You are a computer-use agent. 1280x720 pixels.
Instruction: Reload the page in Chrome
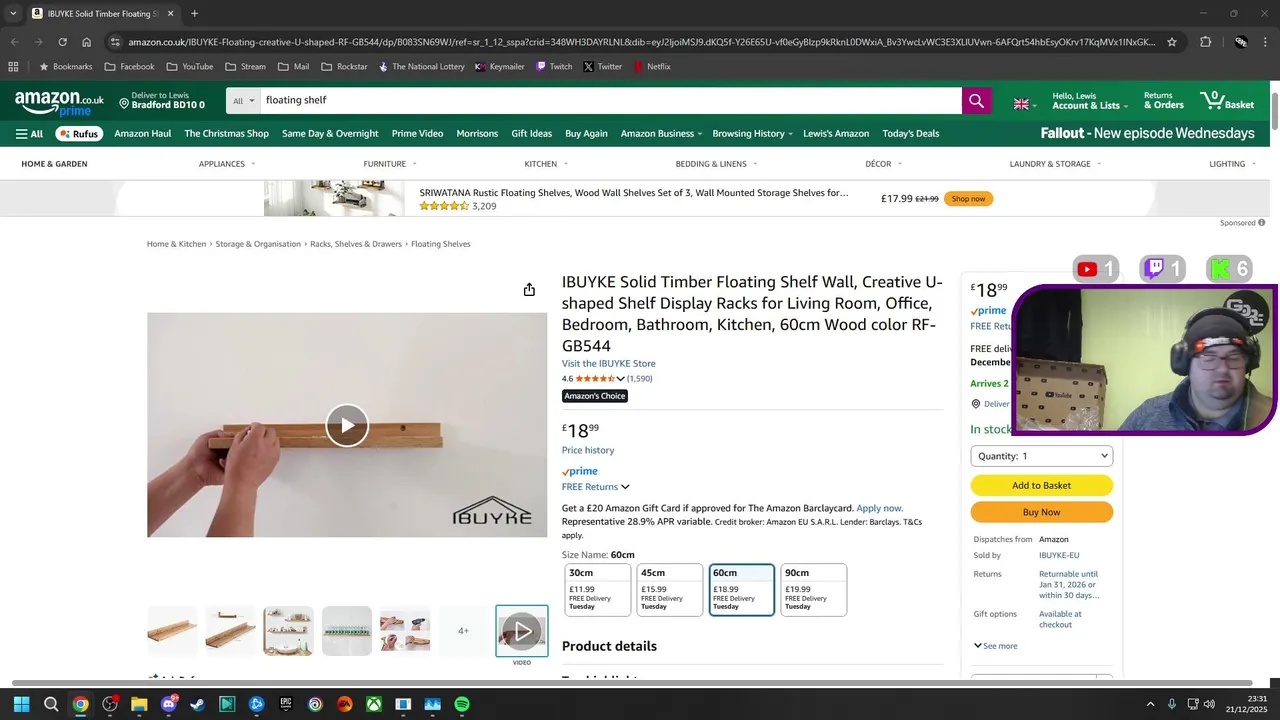[62, 42]
